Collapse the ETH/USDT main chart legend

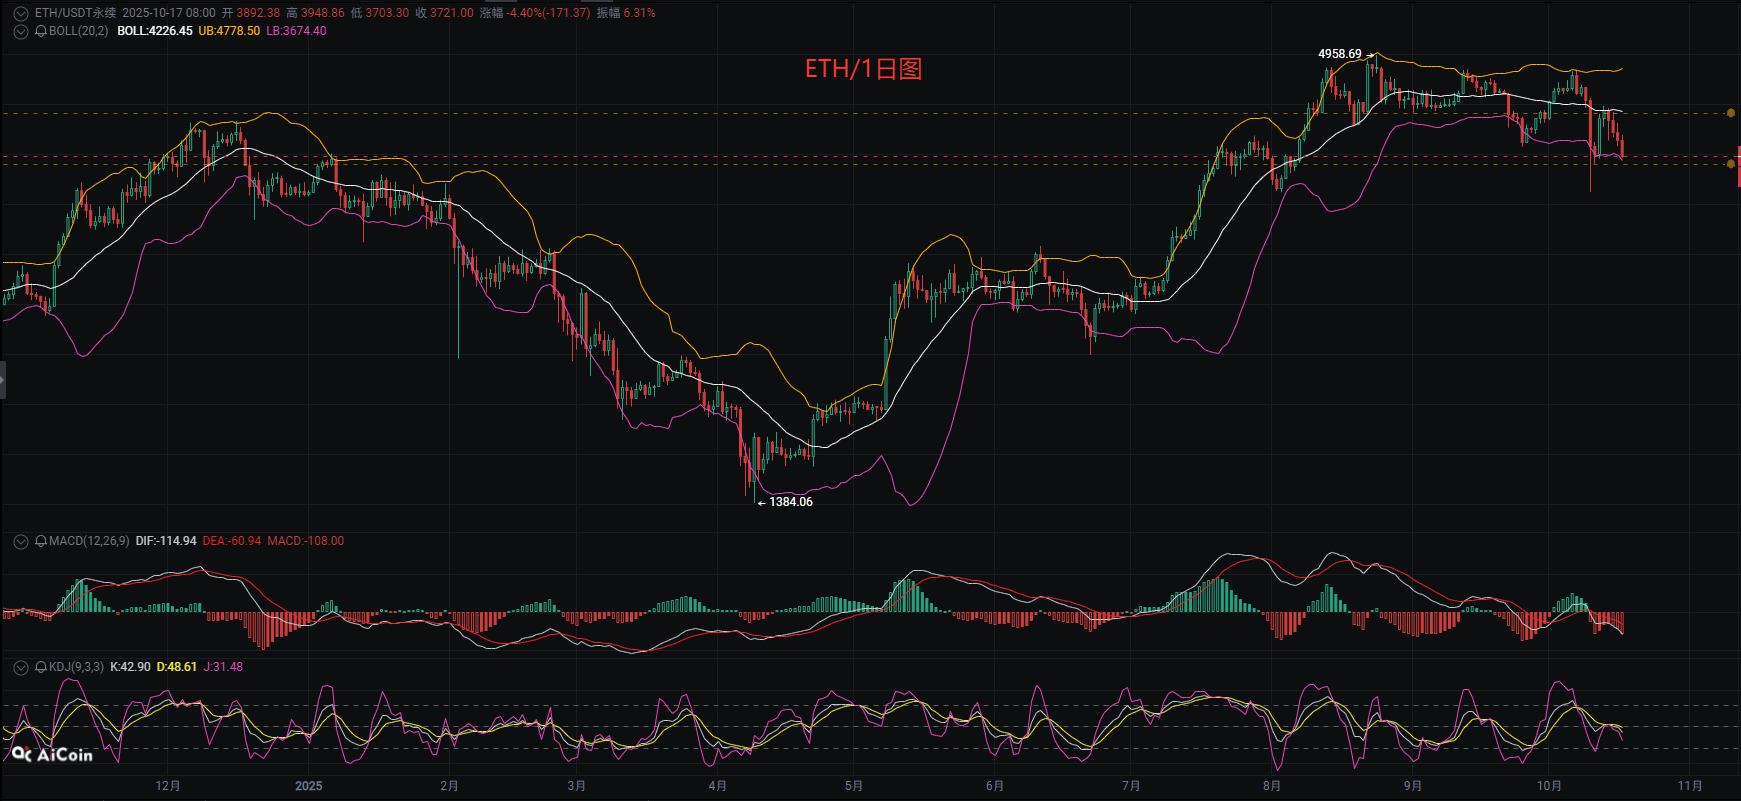pos(20,13)
